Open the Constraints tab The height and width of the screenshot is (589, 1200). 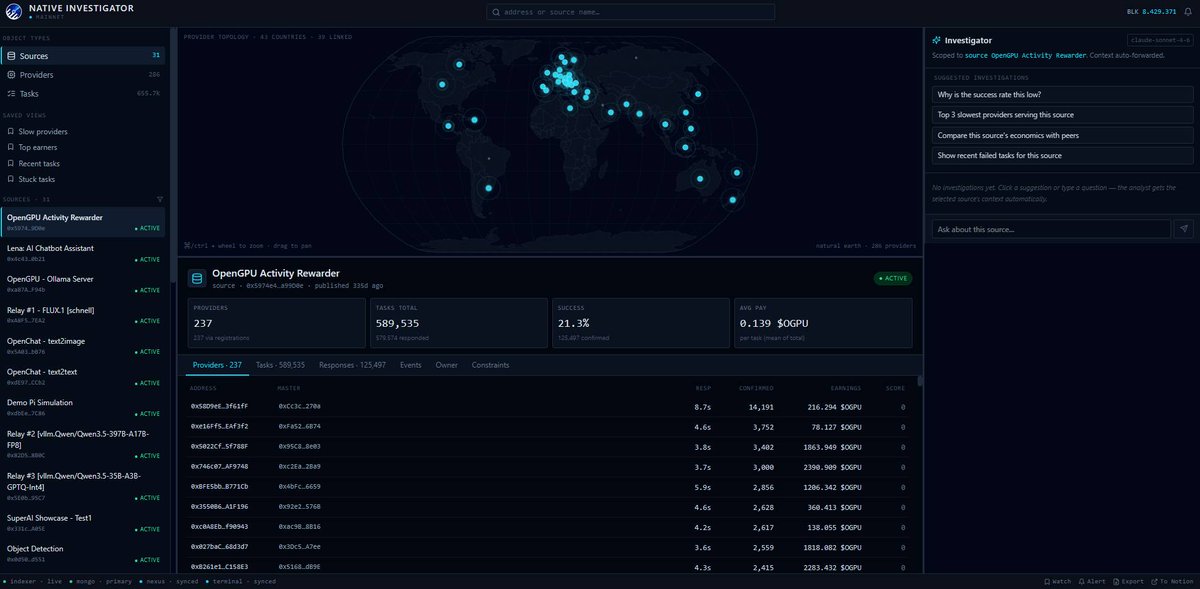(490, 365)
